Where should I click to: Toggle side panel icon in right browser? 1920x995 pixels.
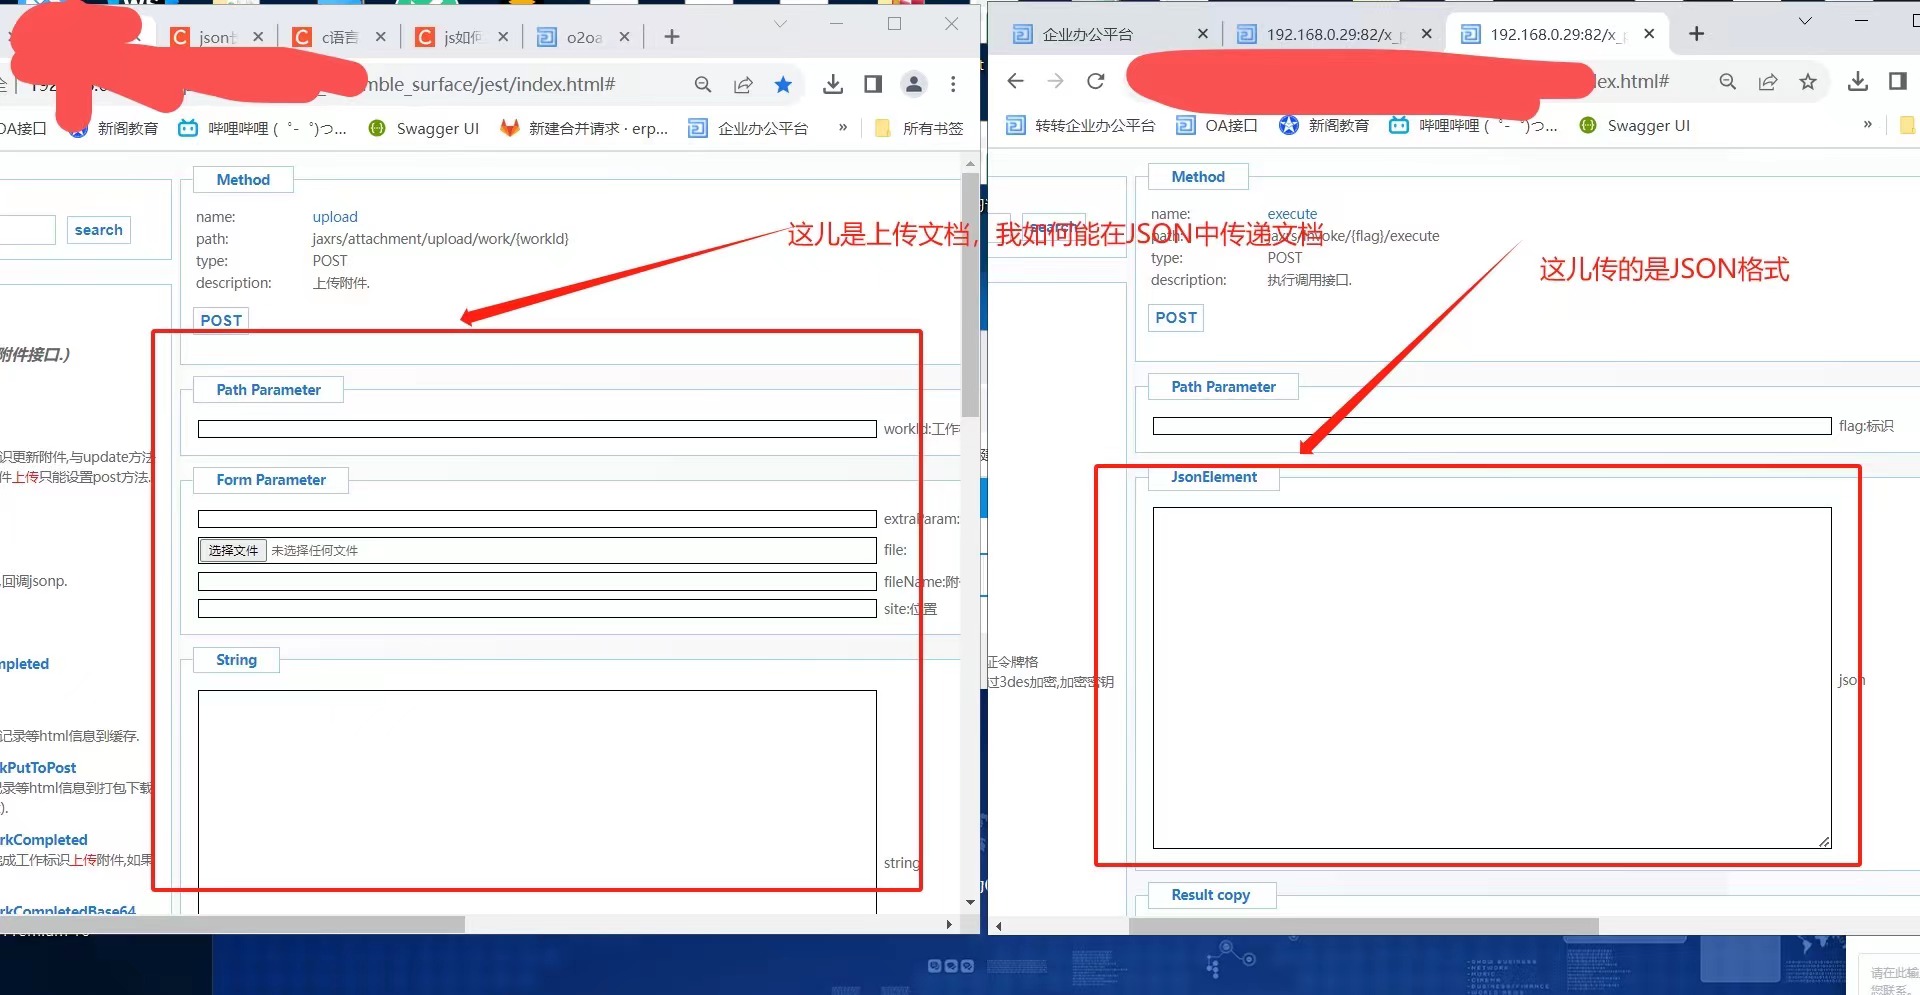coord(1898,82)
